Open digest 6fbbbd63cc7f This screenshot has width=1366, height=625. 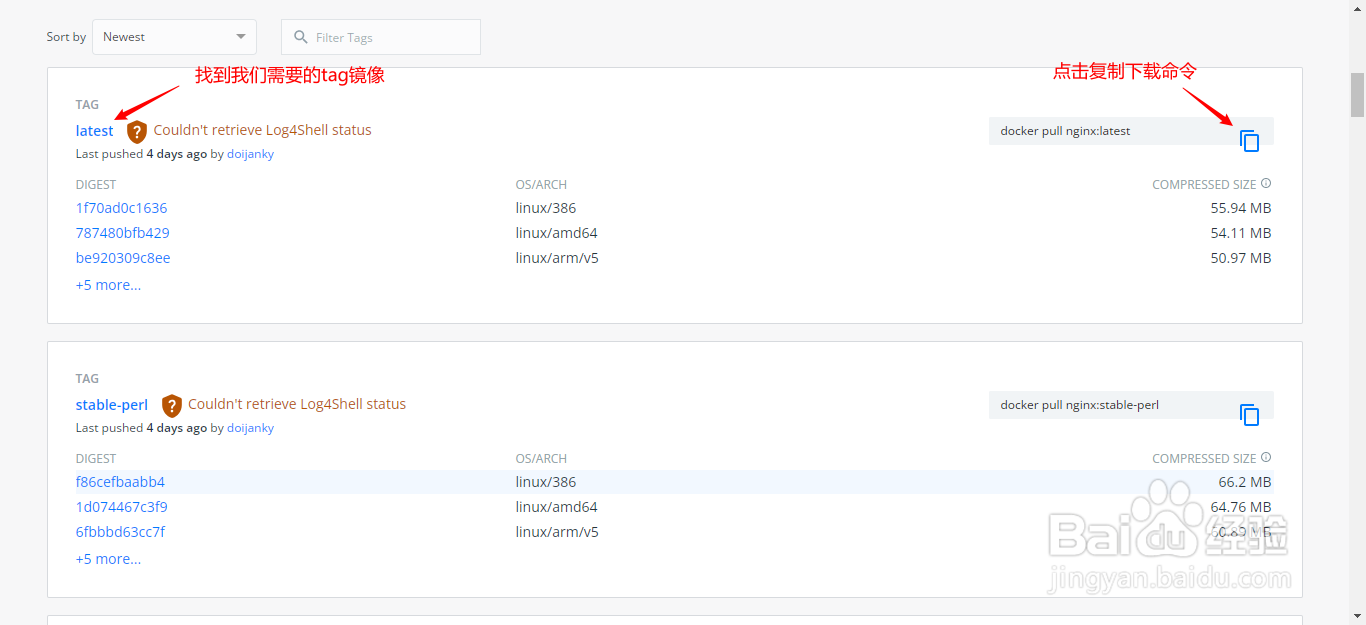click(121, 532)
